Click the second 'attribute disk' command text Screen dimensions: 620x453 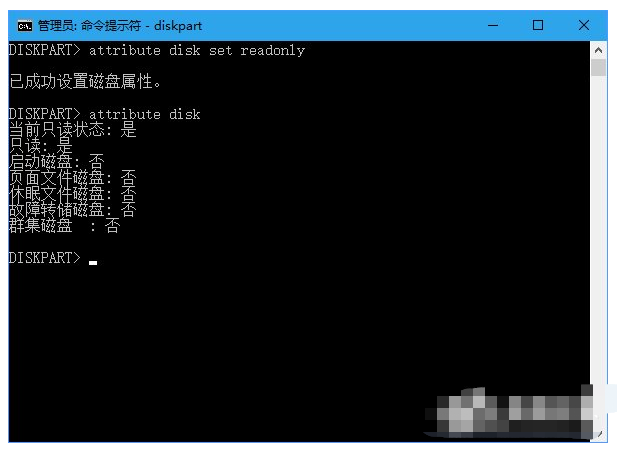pos(145,114)
